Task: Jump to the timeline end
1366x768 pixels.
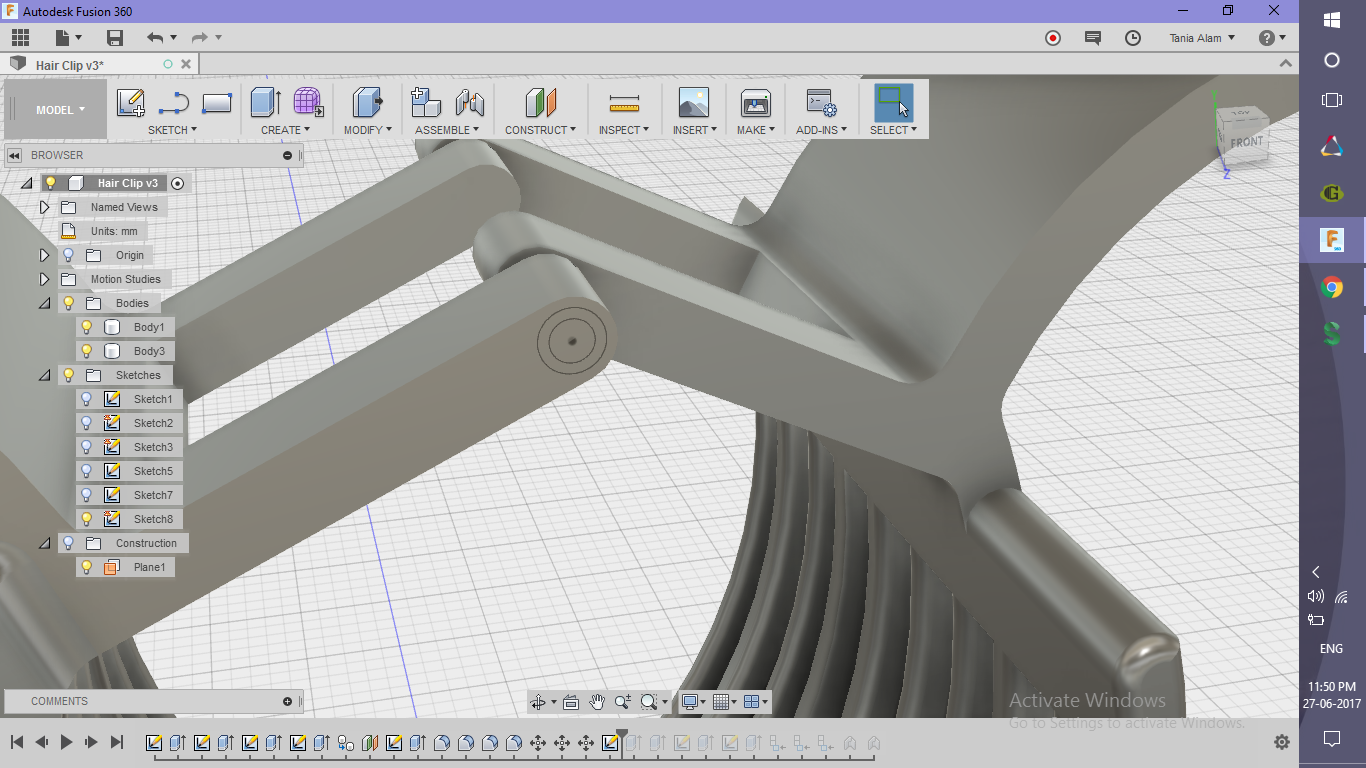Action: tap(117, 742)
